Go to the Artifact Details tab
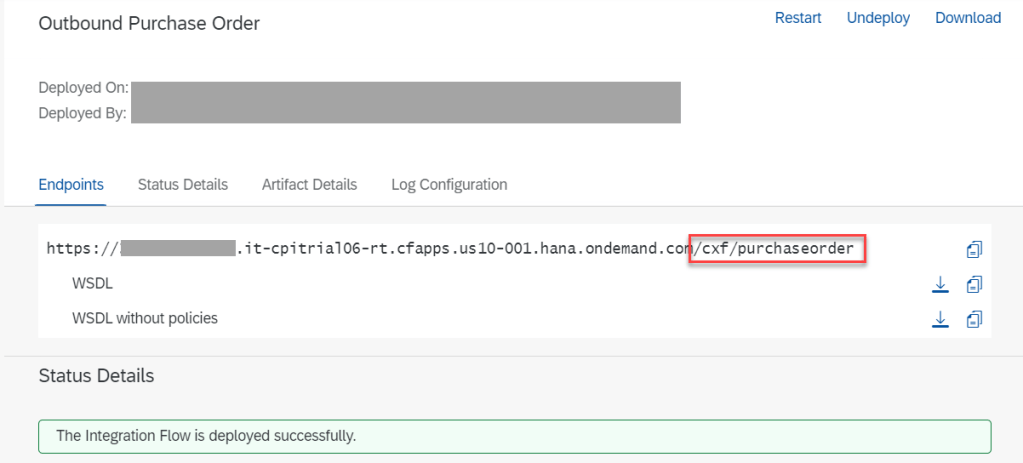This screenshot has width=1023, height=463. [x=309, y=184]
